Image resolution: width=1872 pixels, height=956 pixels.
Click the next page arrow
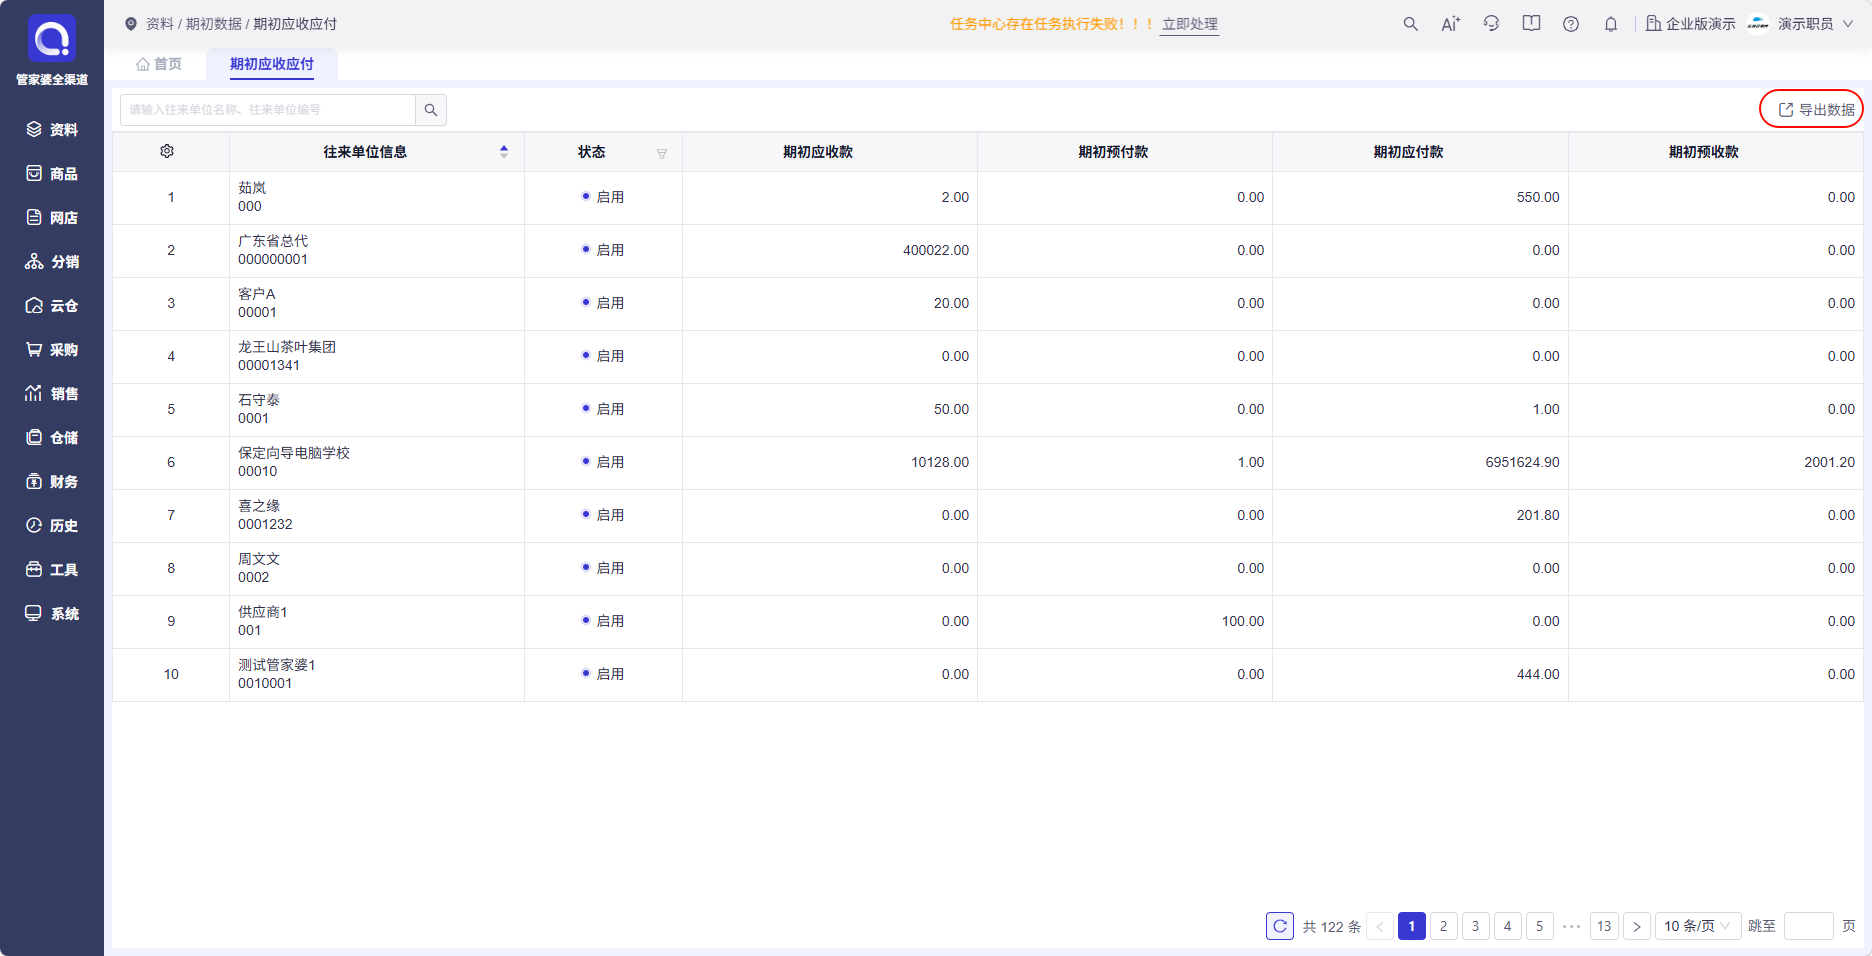point(1637,926)
